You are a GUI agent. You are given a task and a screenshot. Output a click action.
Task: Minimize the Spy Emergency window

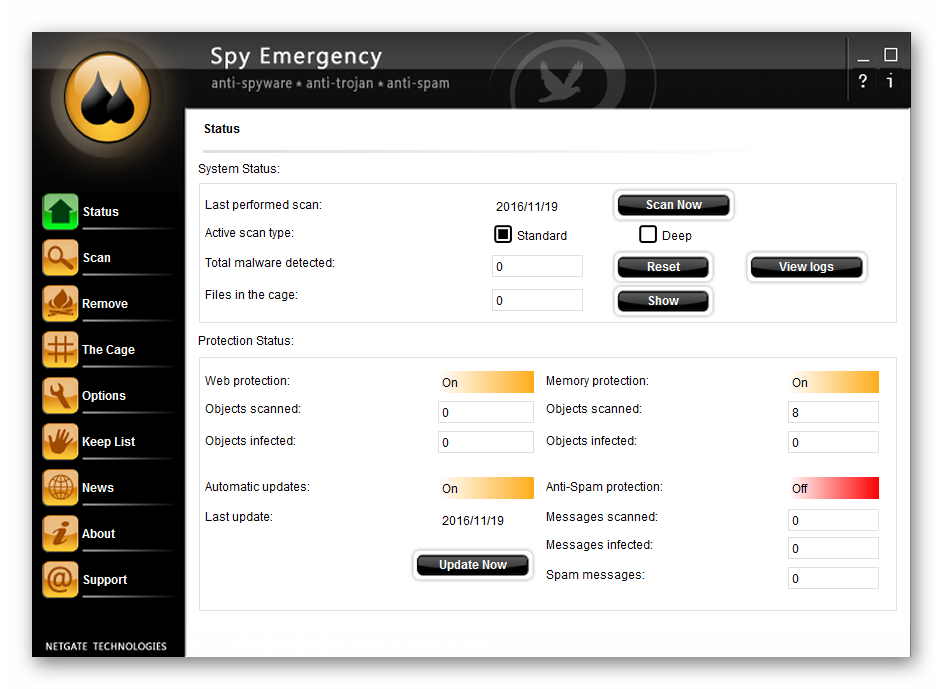tap(863, 58)
